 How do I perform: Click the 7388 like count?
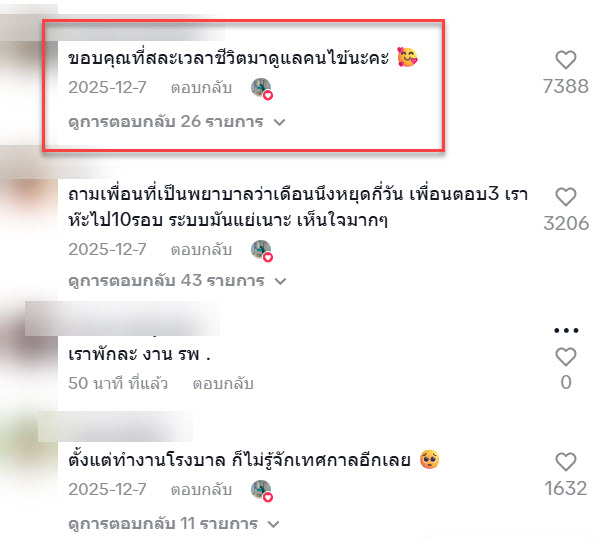point(565,87)
